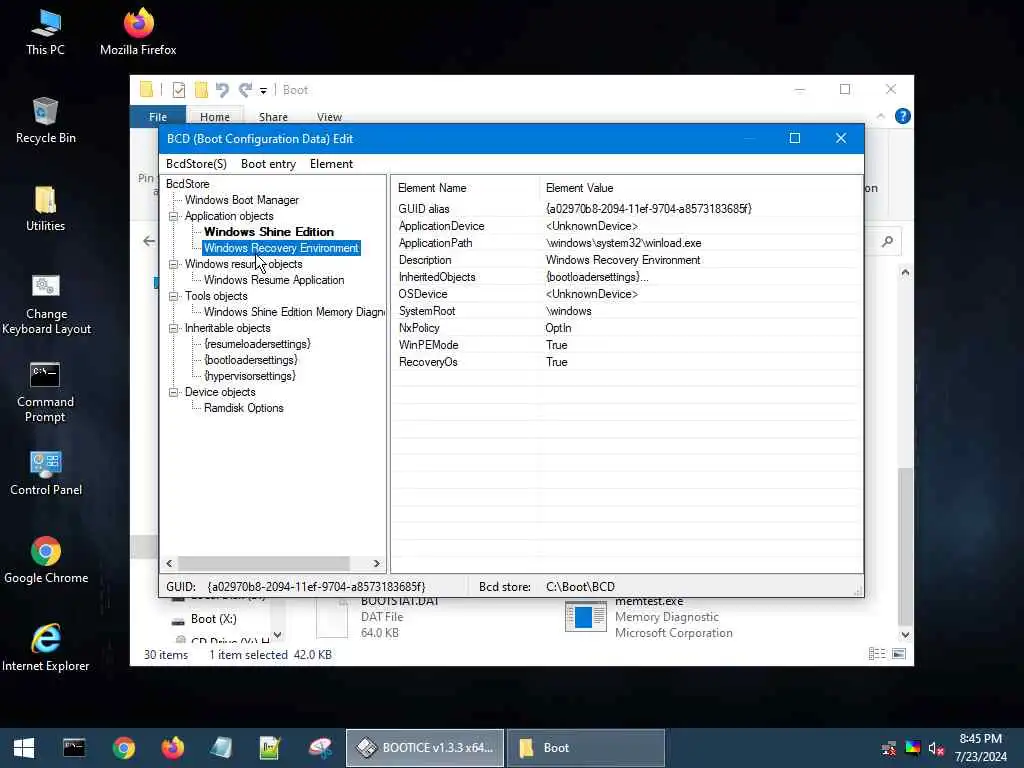Collapse Device objects tree node
This screenshot has width=1024, height=768.
[174, 392]
